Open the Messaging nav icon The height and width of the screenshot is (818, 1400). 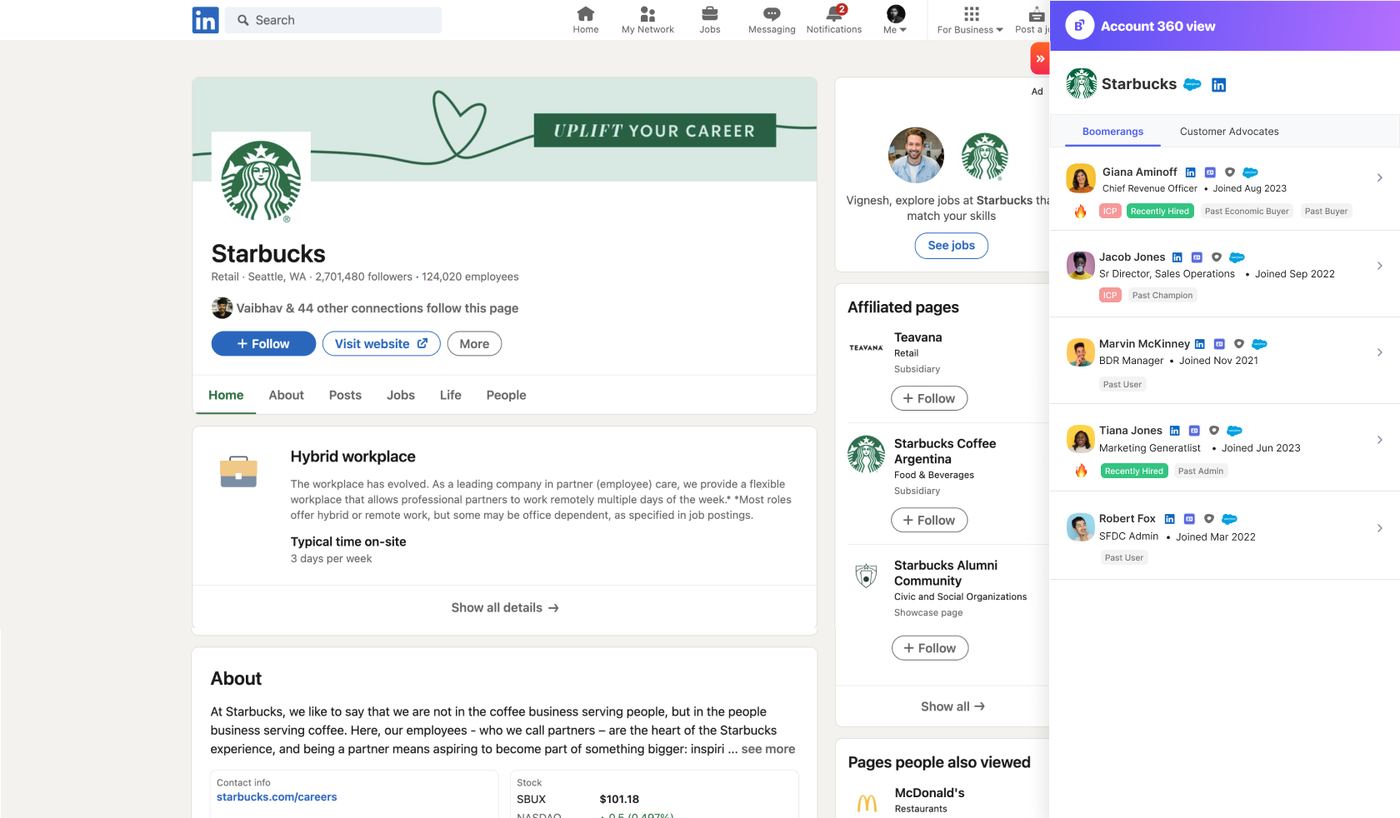(772, 20)
